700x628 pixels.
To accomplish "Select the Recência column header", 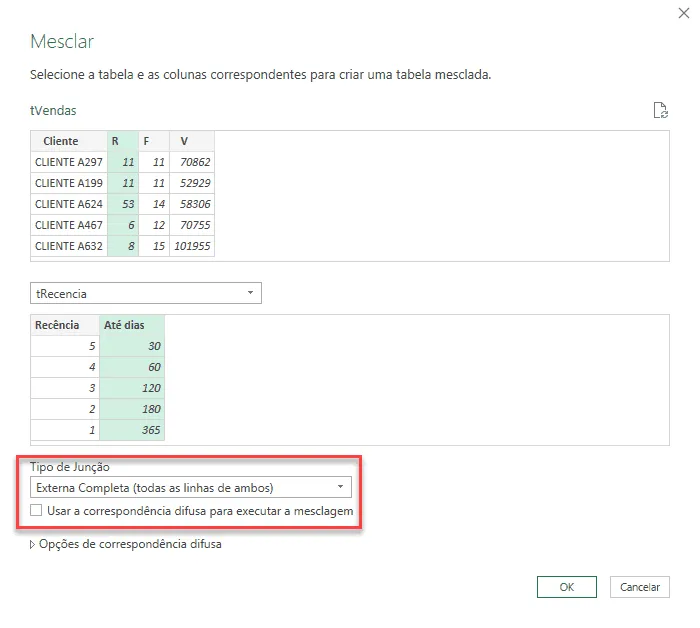I will click(65, 325).
